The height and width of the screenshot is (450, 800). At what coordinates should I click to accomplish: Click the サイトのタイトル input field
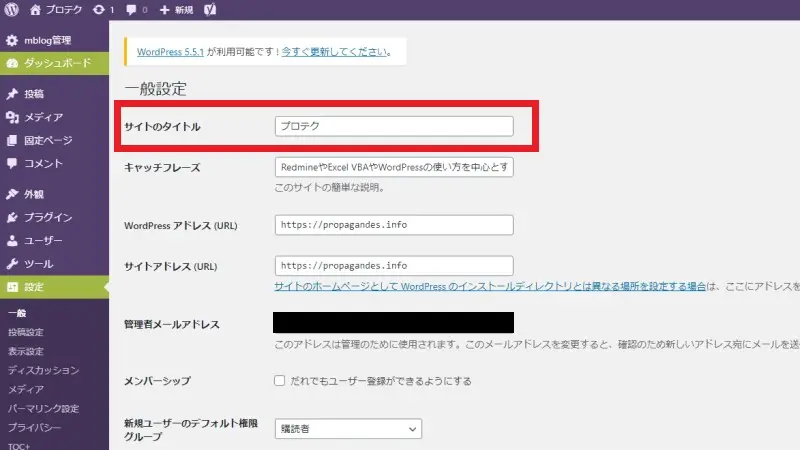(x=393, y=127)
